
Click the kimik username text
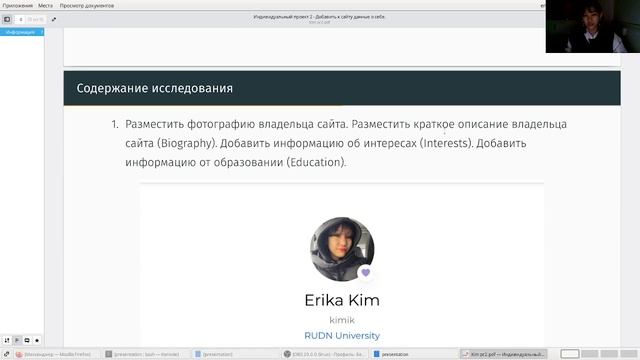[342, 320]
